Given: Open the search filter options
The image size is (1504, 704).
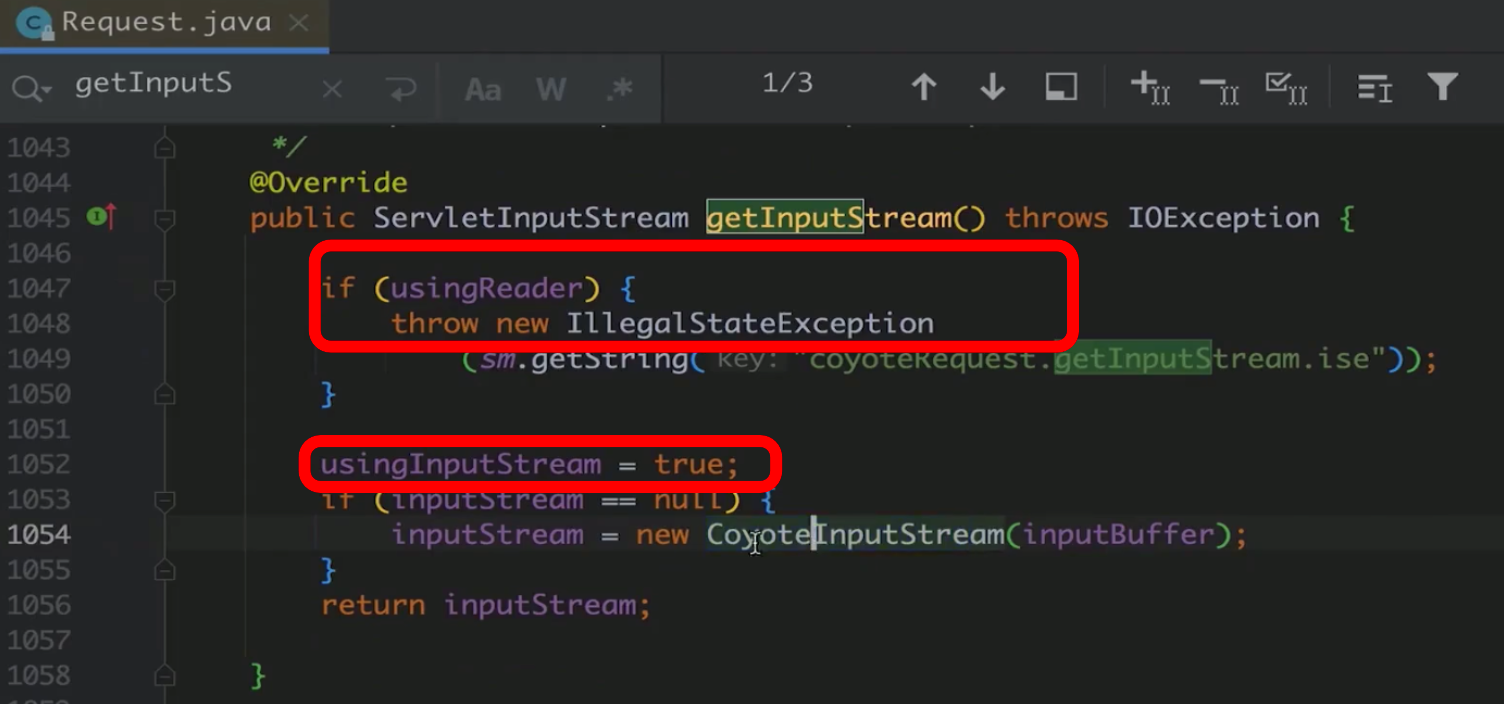Looking at the screenshot, I should 1442,88.
